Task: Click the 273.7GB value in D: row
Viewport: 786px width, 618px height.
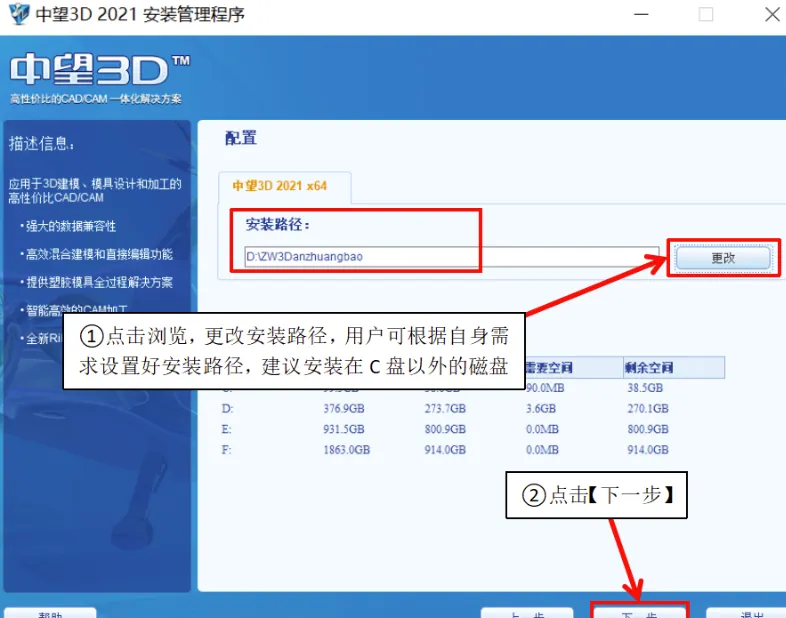Action: coord(445,408)
